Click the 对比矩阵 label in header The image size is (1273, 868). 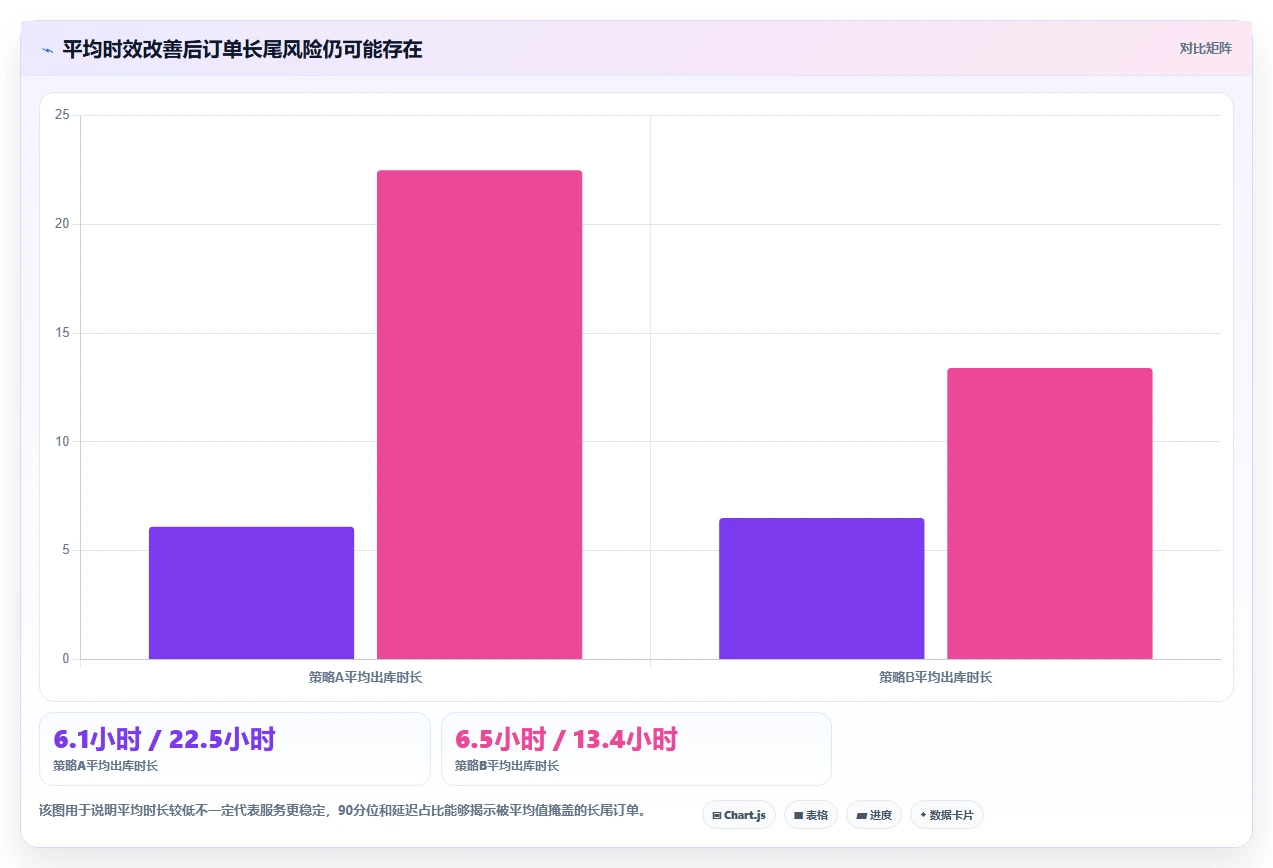tap(1205, 48)
